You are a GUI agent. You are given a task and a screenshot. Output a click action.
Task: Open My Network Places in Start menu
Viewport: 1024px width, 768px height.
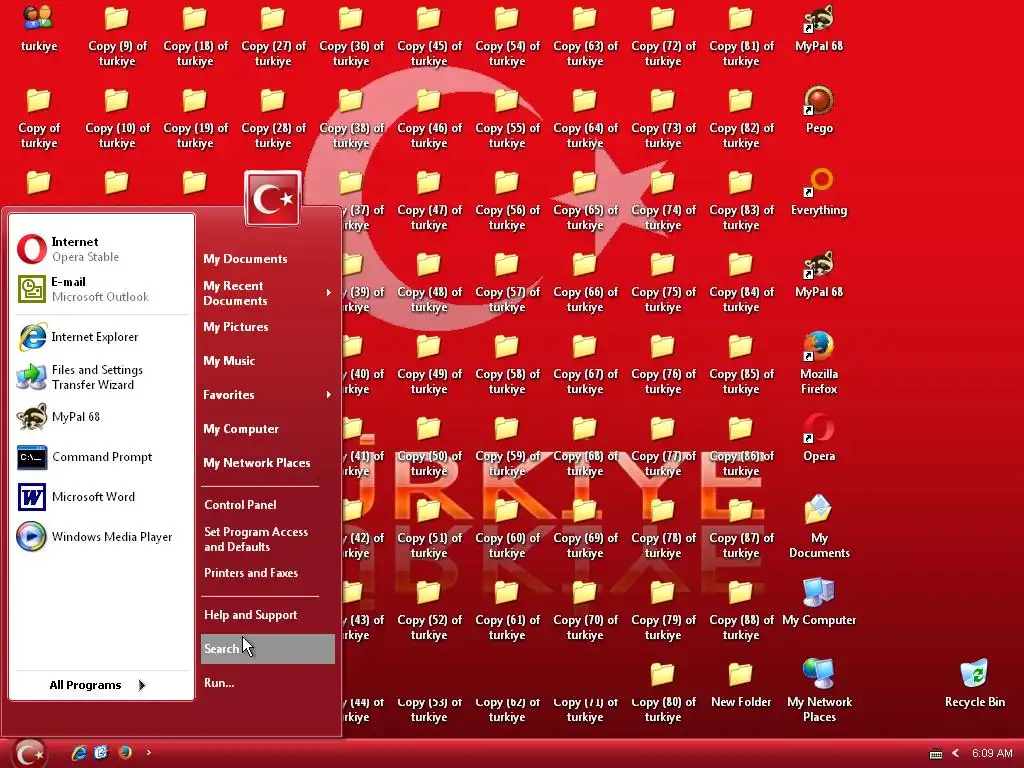(268, 462)
